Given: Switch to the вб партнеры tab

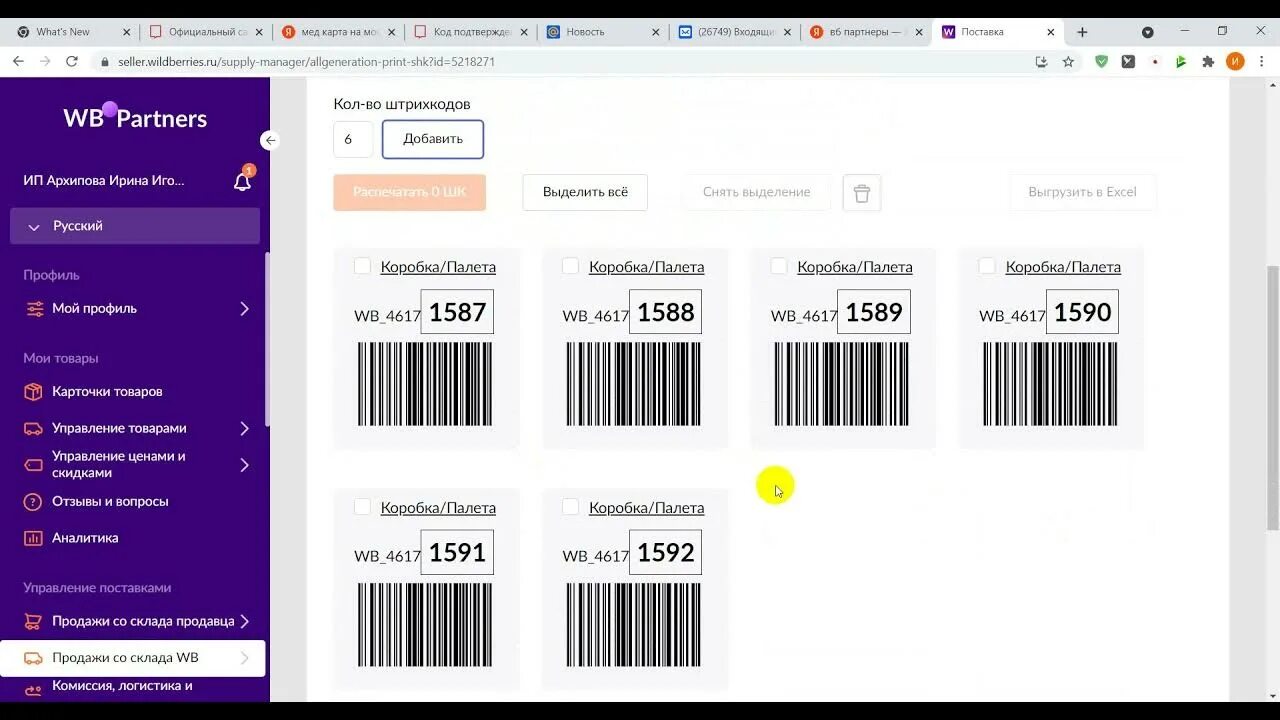Looking at the screenshot, I should coord(866,32).
